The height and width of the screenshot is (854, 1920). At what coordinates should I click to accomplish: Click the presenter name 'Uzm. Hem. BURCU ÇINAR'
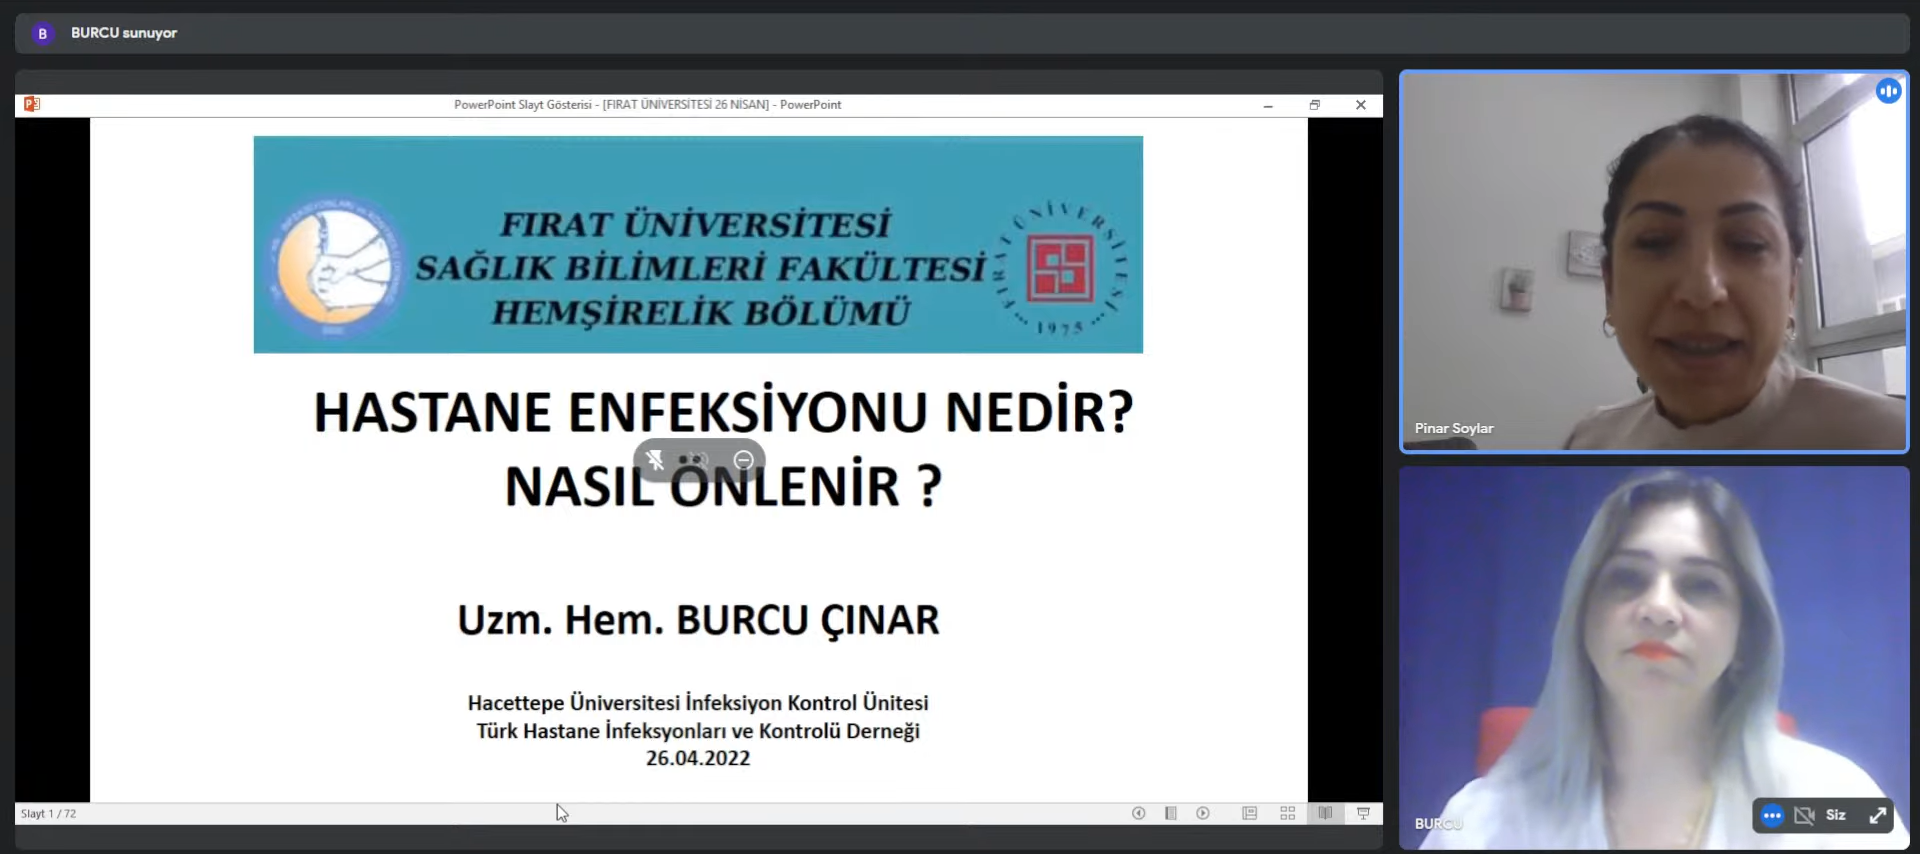(698, 620)
